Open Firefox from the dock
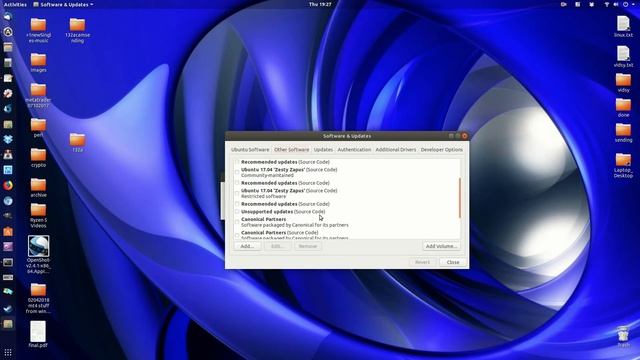Screen dimensions: 640x360 pyautogui.click(x=8, y=185)
